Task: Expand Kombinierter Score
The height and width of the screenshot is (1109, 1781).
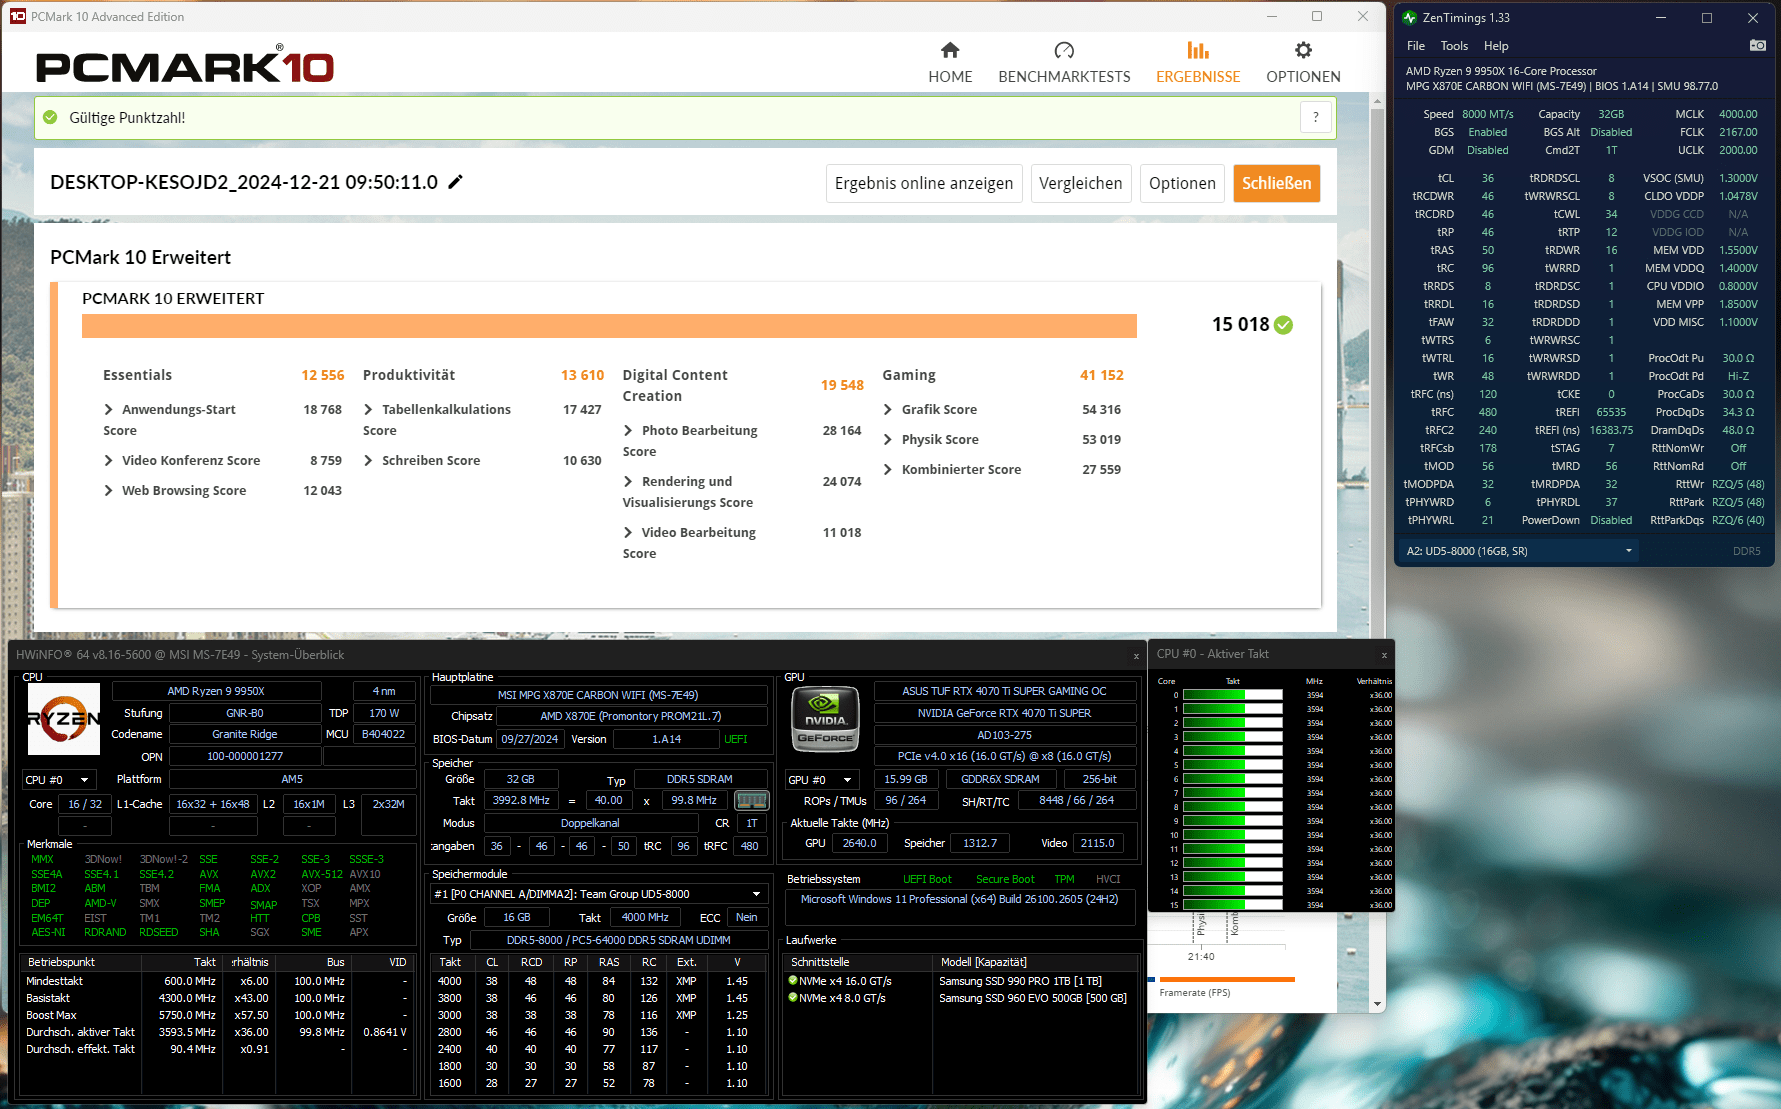Action: click(x=888, y=469)
